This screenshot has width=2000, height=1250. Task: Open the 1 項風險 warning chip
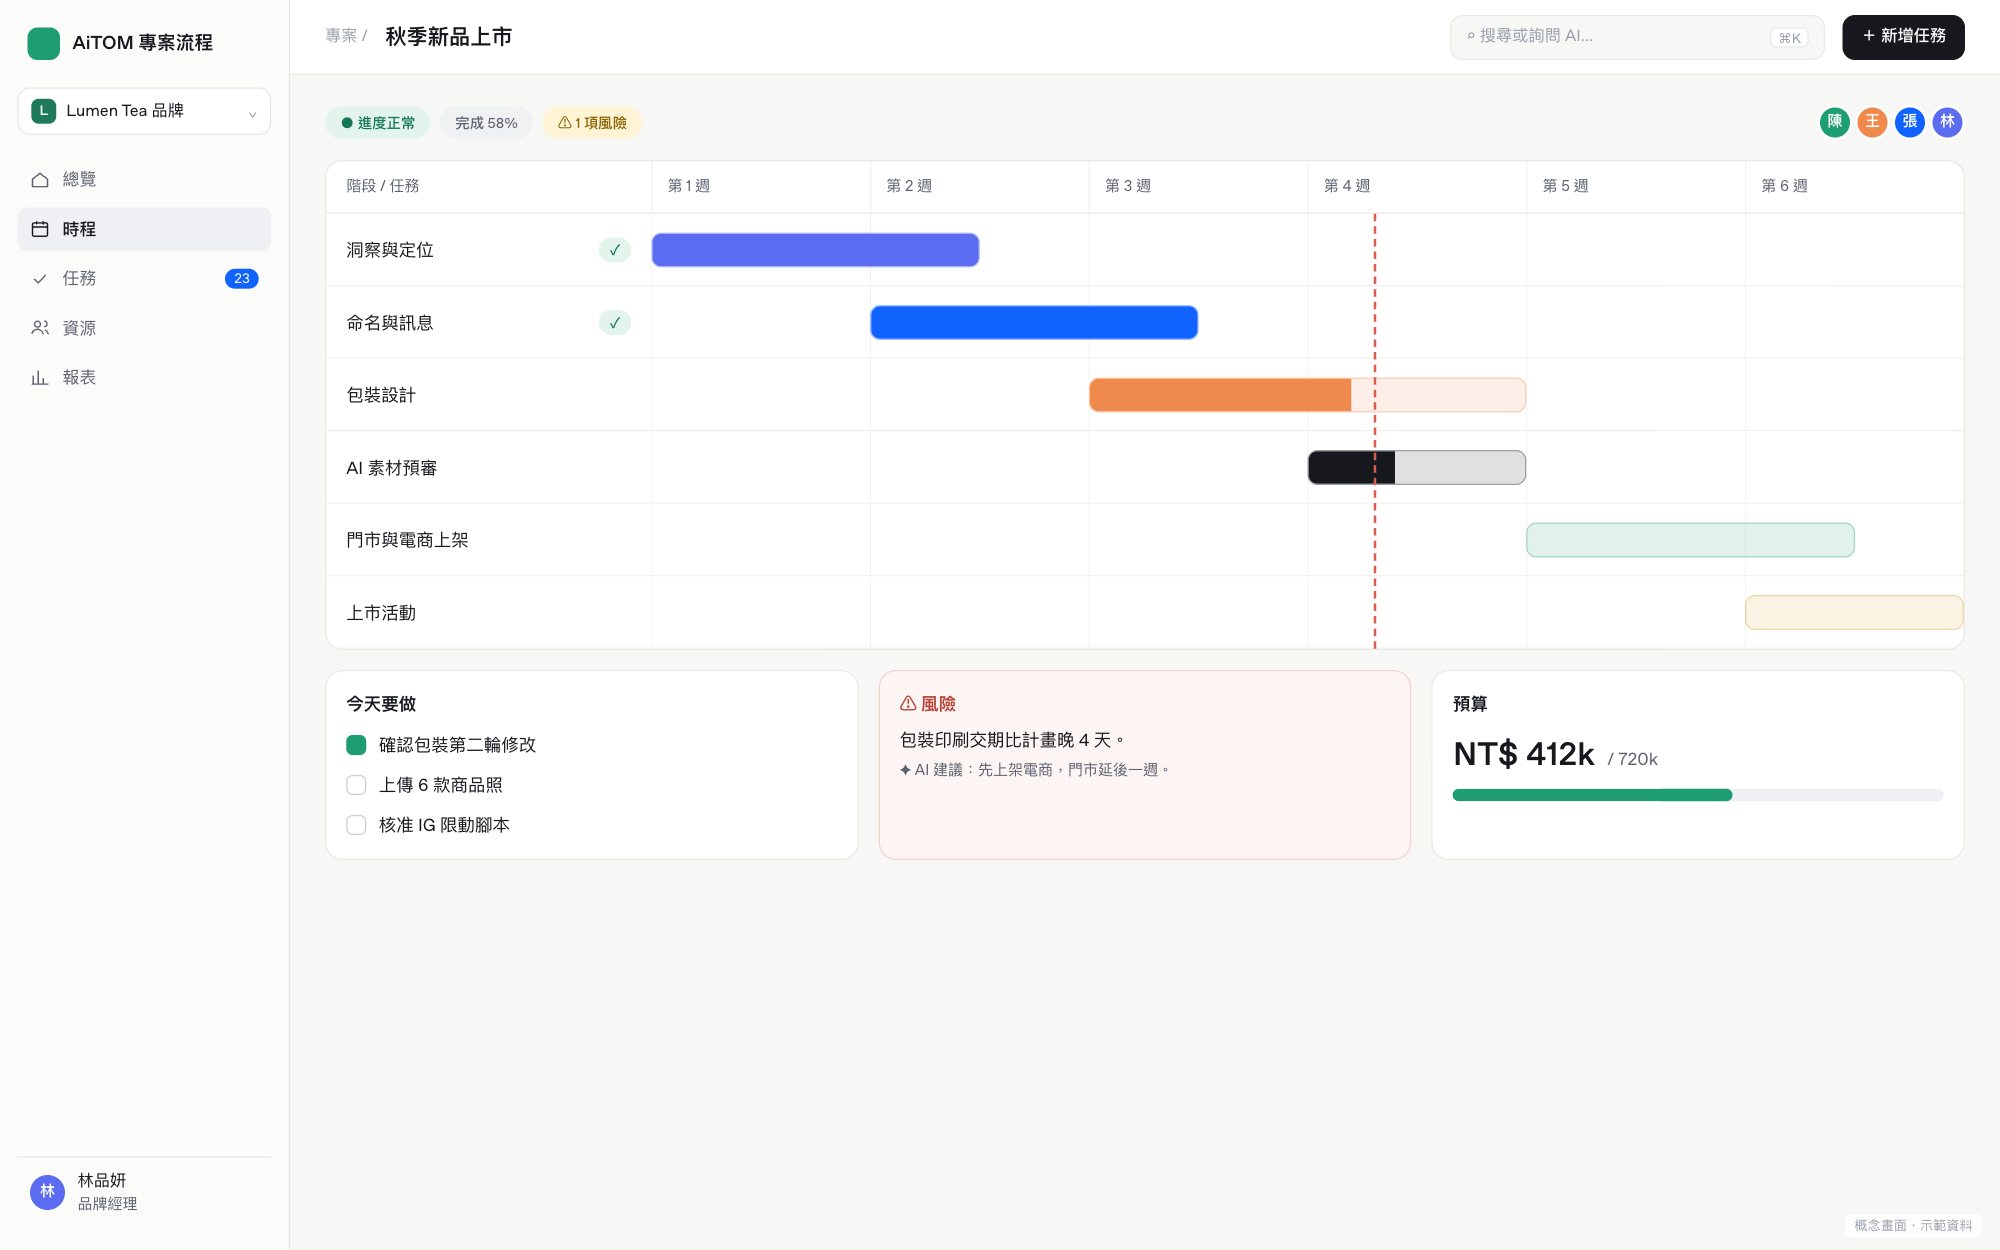[x=592, y=123]
